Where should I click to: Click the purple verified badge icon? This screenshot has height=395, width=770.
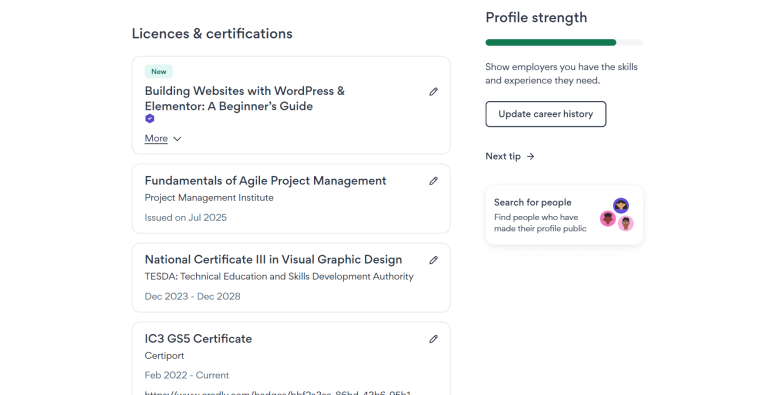click(150, 118)
